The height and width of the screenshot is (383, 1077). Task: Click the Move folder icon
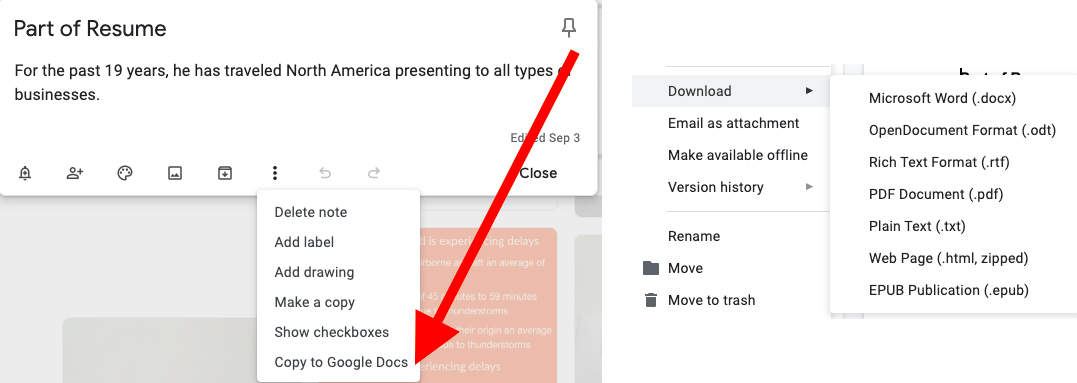pos(650,268)
